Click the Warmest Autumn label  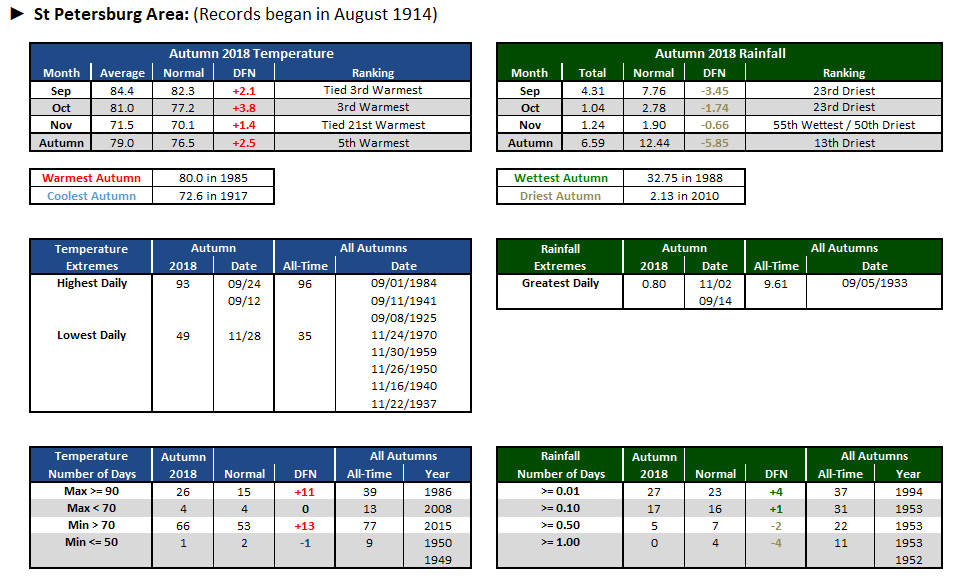point(91,178)
